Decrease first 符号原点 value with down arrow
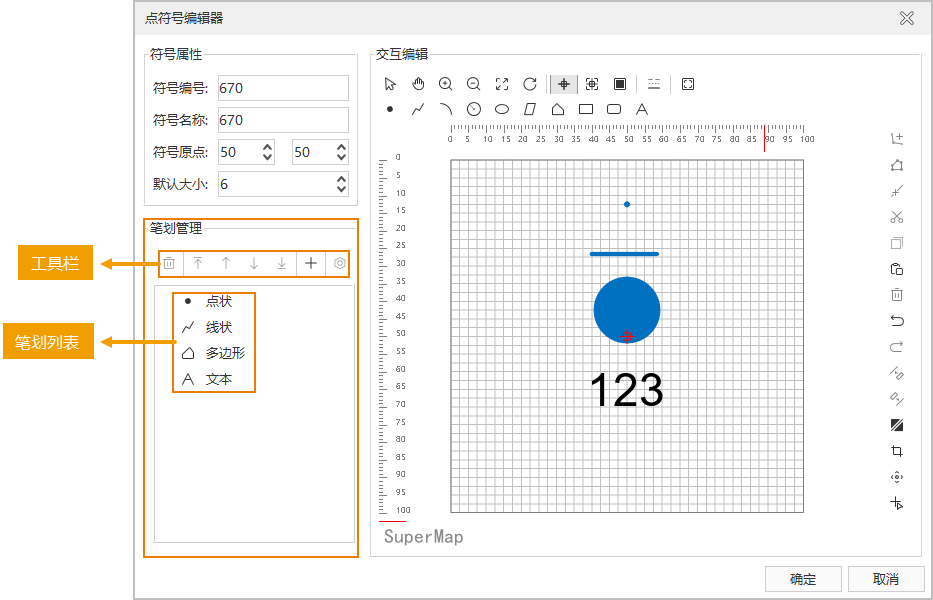933x600 pixels. 267,158
